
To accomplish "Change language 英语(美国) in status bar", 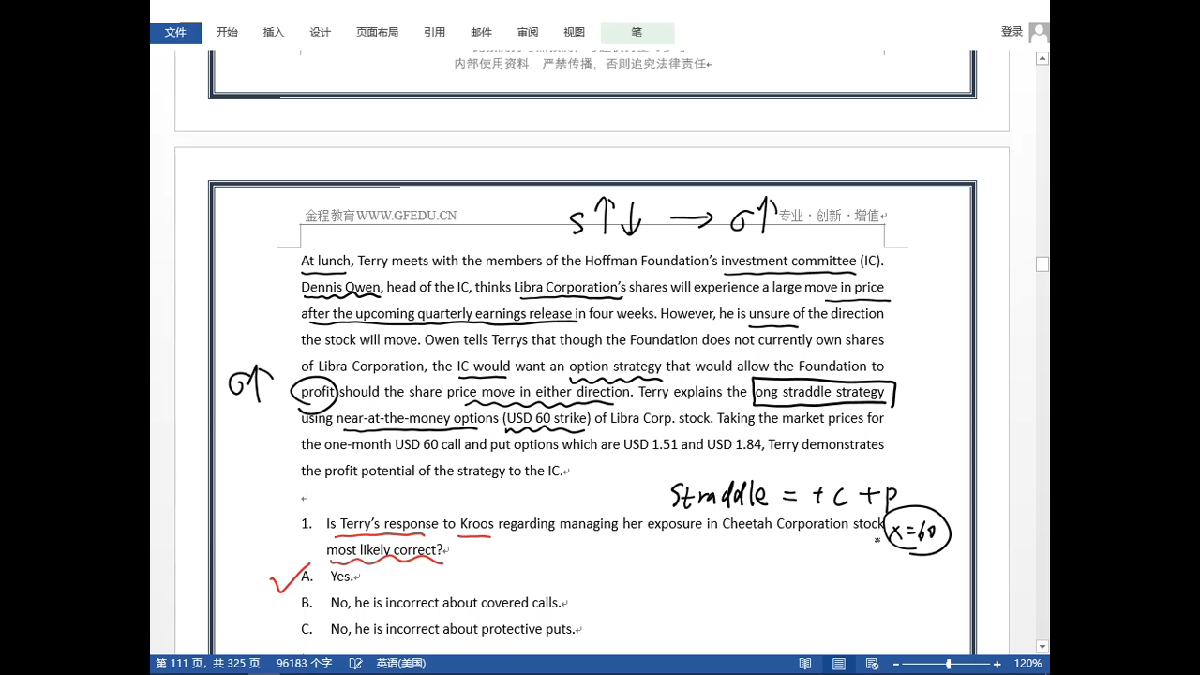I will coord(400,664).
